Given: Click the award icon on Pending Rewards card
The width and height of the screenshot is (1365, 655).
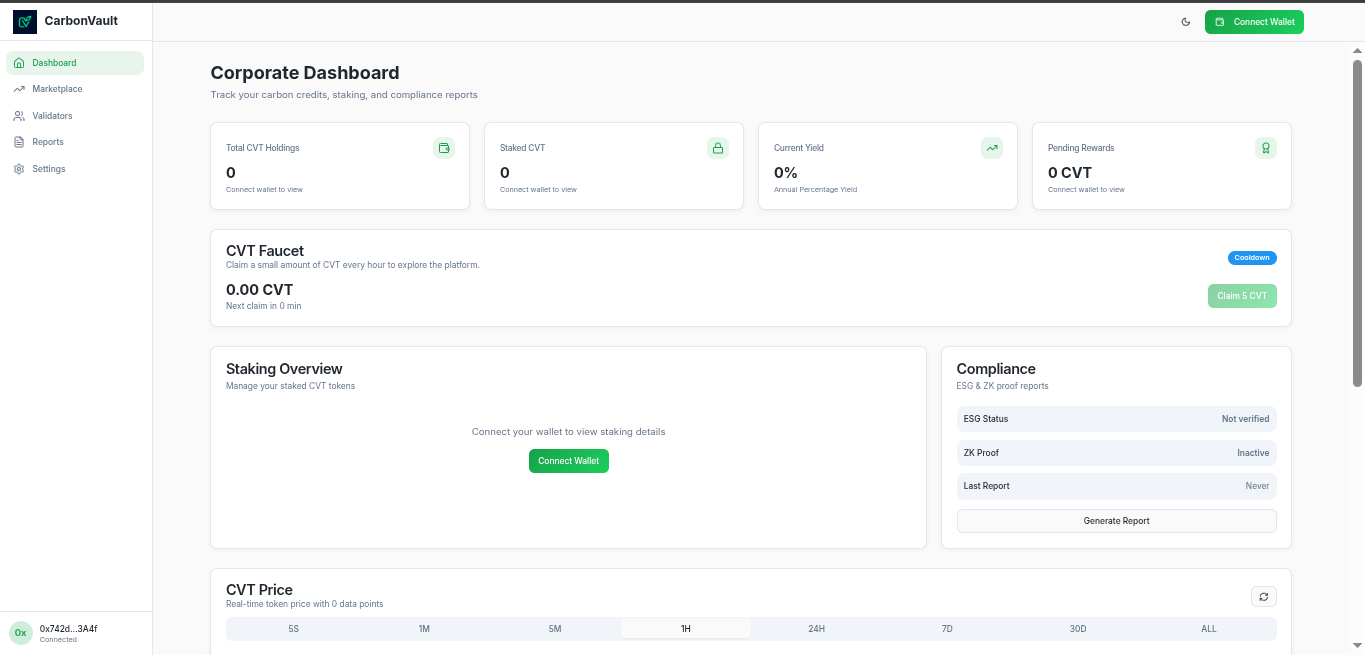Looking at the screenshot, I should click(1265, 148).
